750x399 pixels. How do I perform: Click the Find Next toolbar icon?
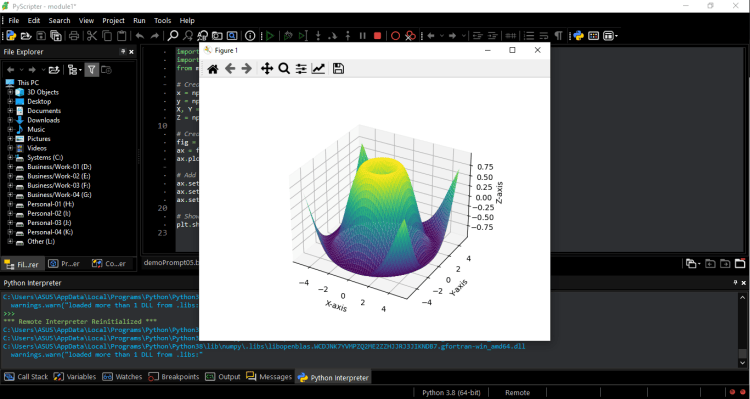(188, 35)
